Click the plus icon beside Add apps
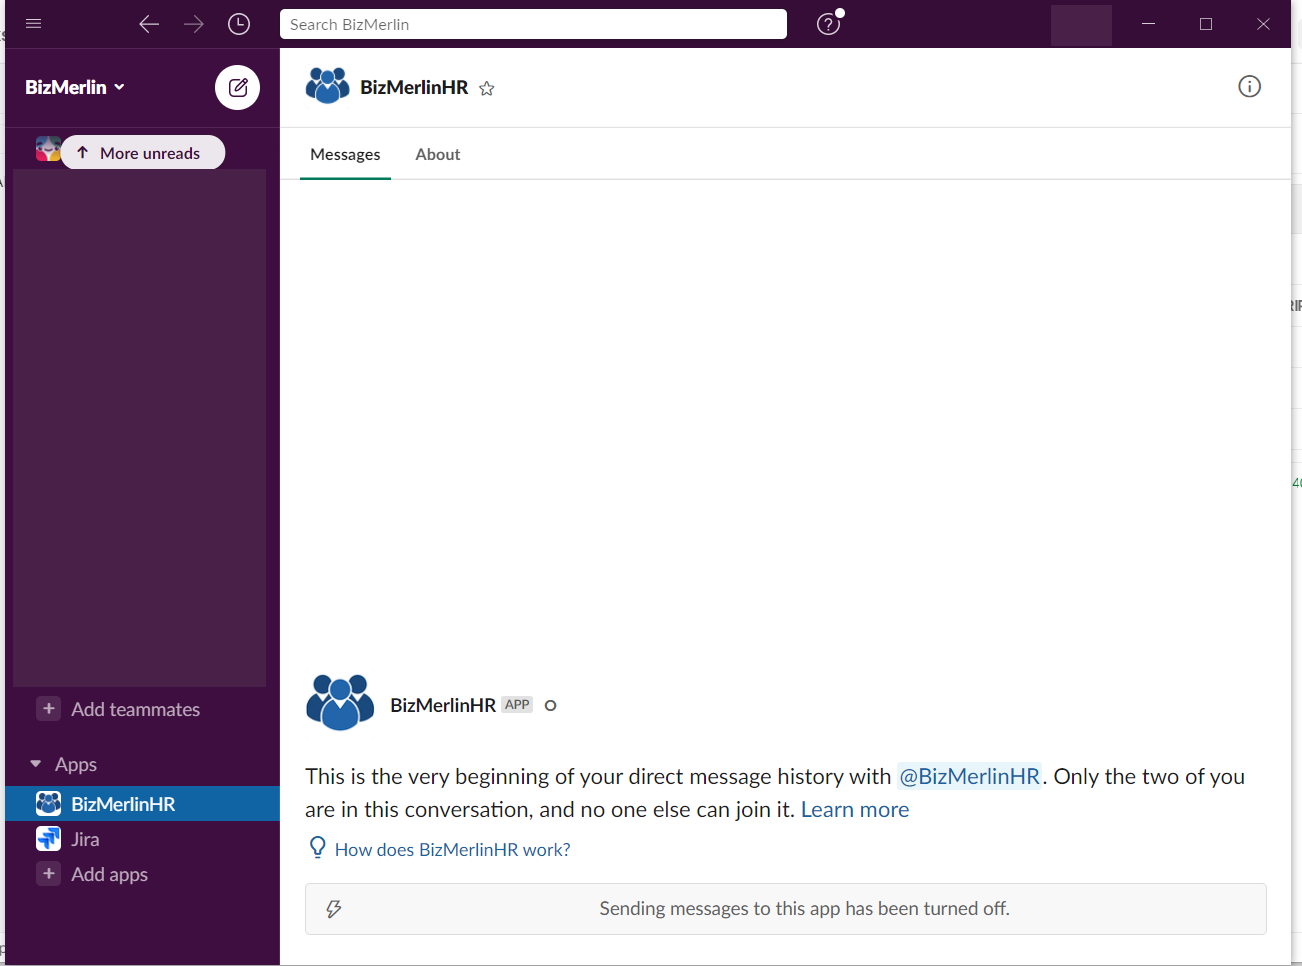This screenshot has width=1302, height=966. tap(48, 873)
